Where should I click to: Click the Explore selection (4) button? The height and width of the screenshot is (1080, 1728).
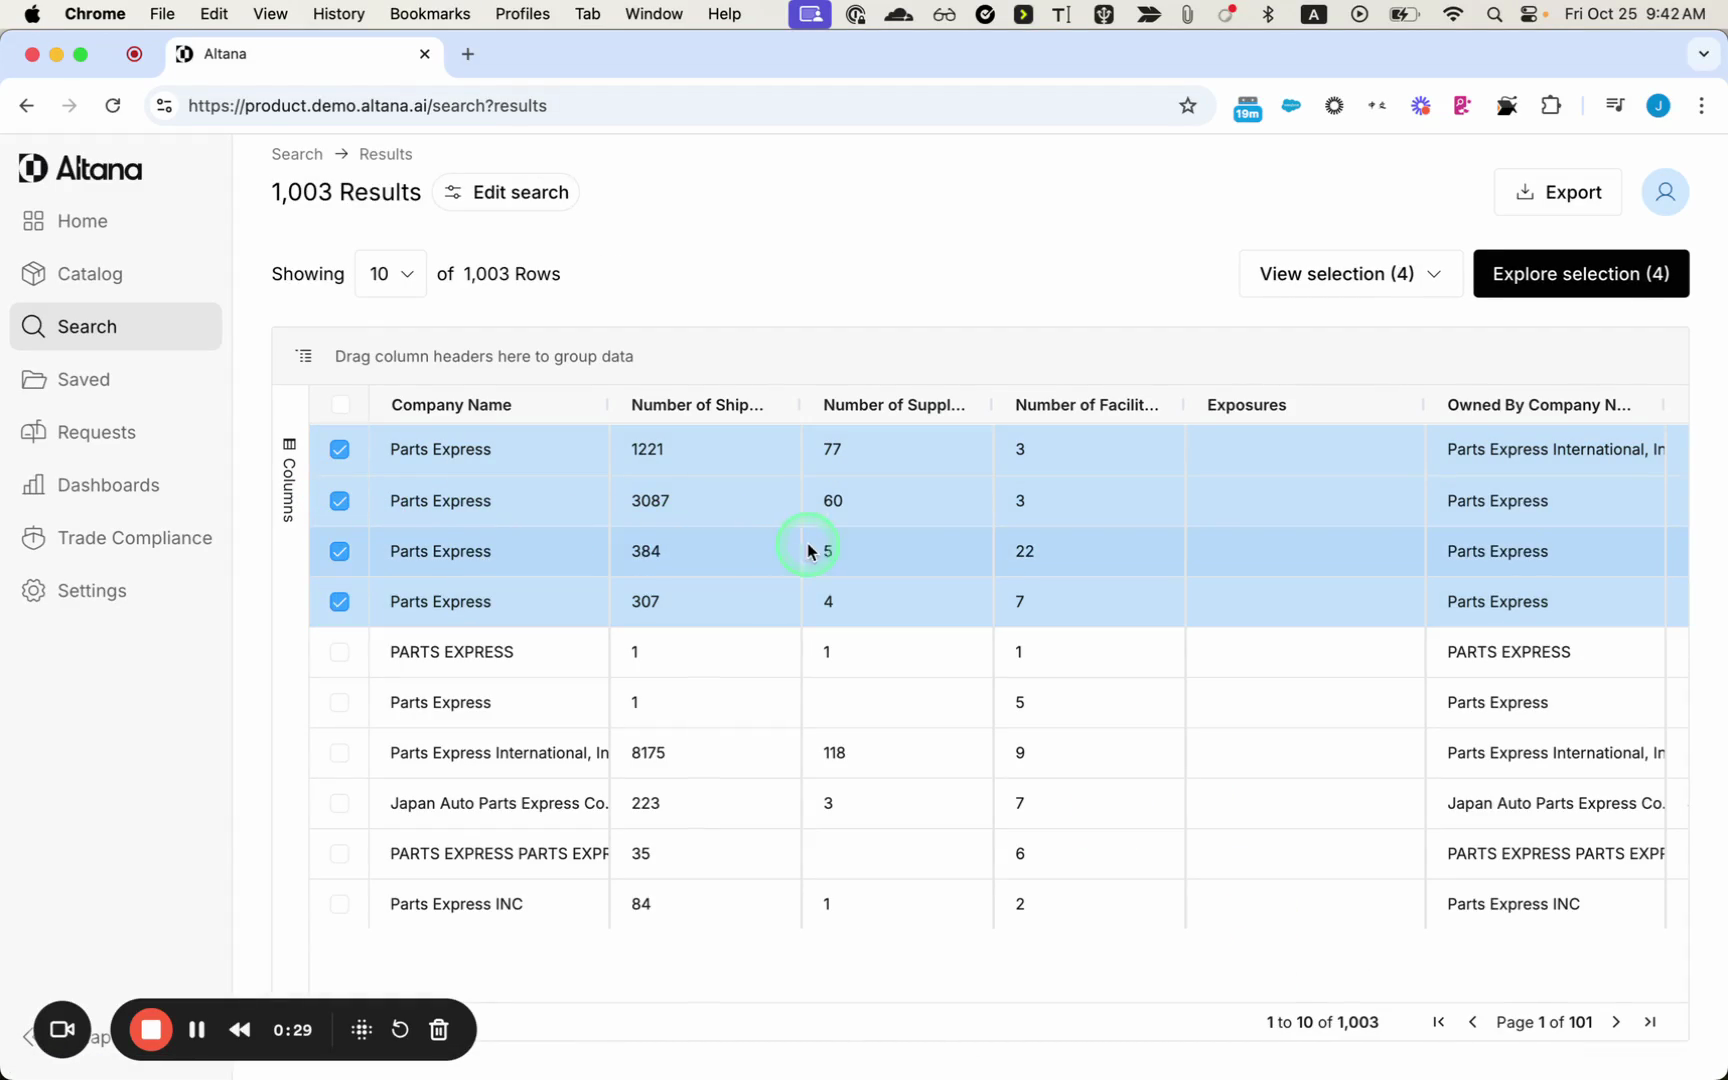[1580, 274]
